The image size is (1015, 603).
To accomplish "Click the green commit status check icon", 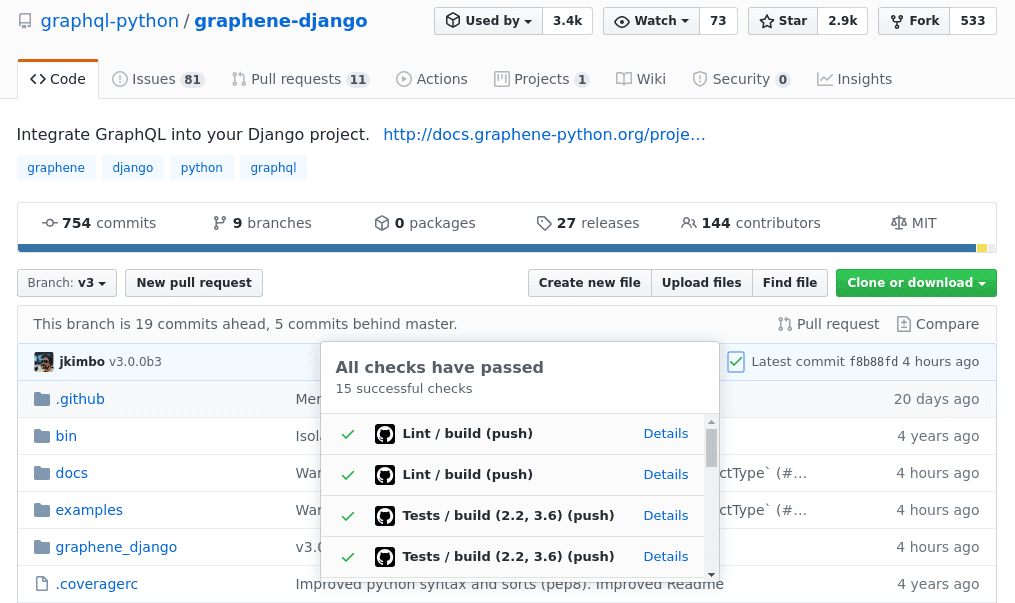I will pos(736,362).
